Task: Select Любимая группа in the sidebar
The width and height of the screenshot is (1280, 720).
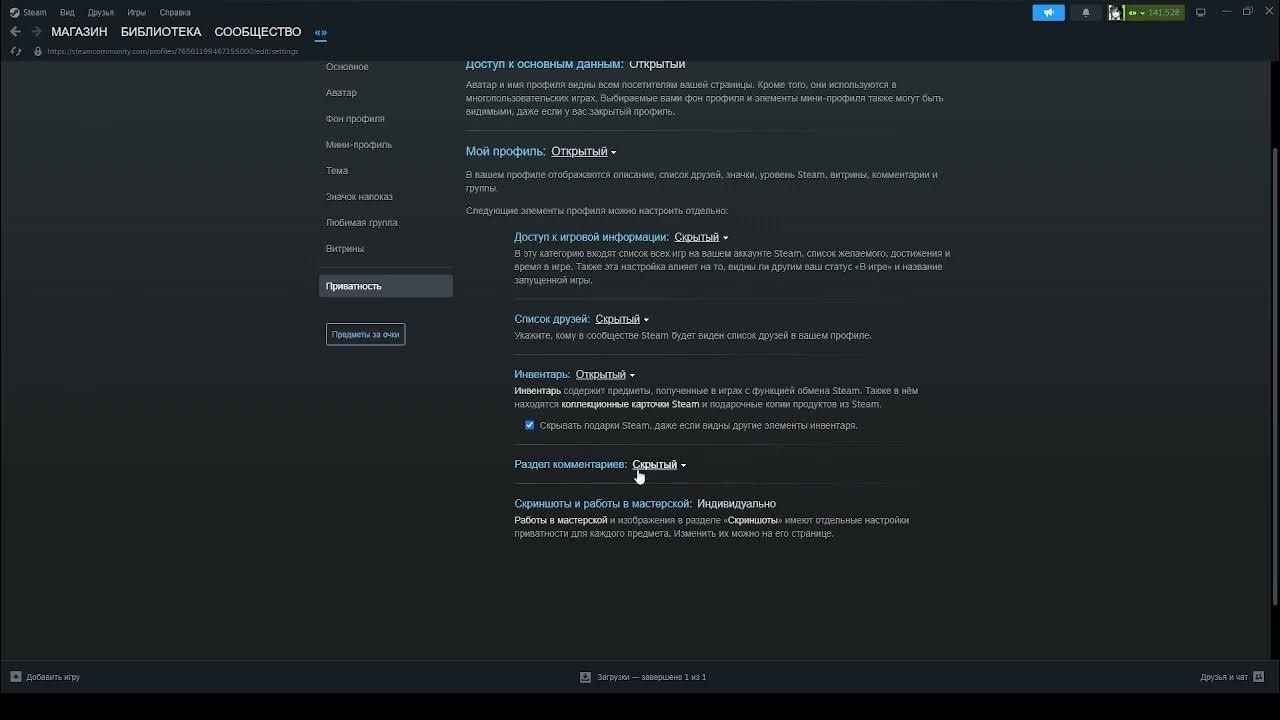Action: point(361,223)
